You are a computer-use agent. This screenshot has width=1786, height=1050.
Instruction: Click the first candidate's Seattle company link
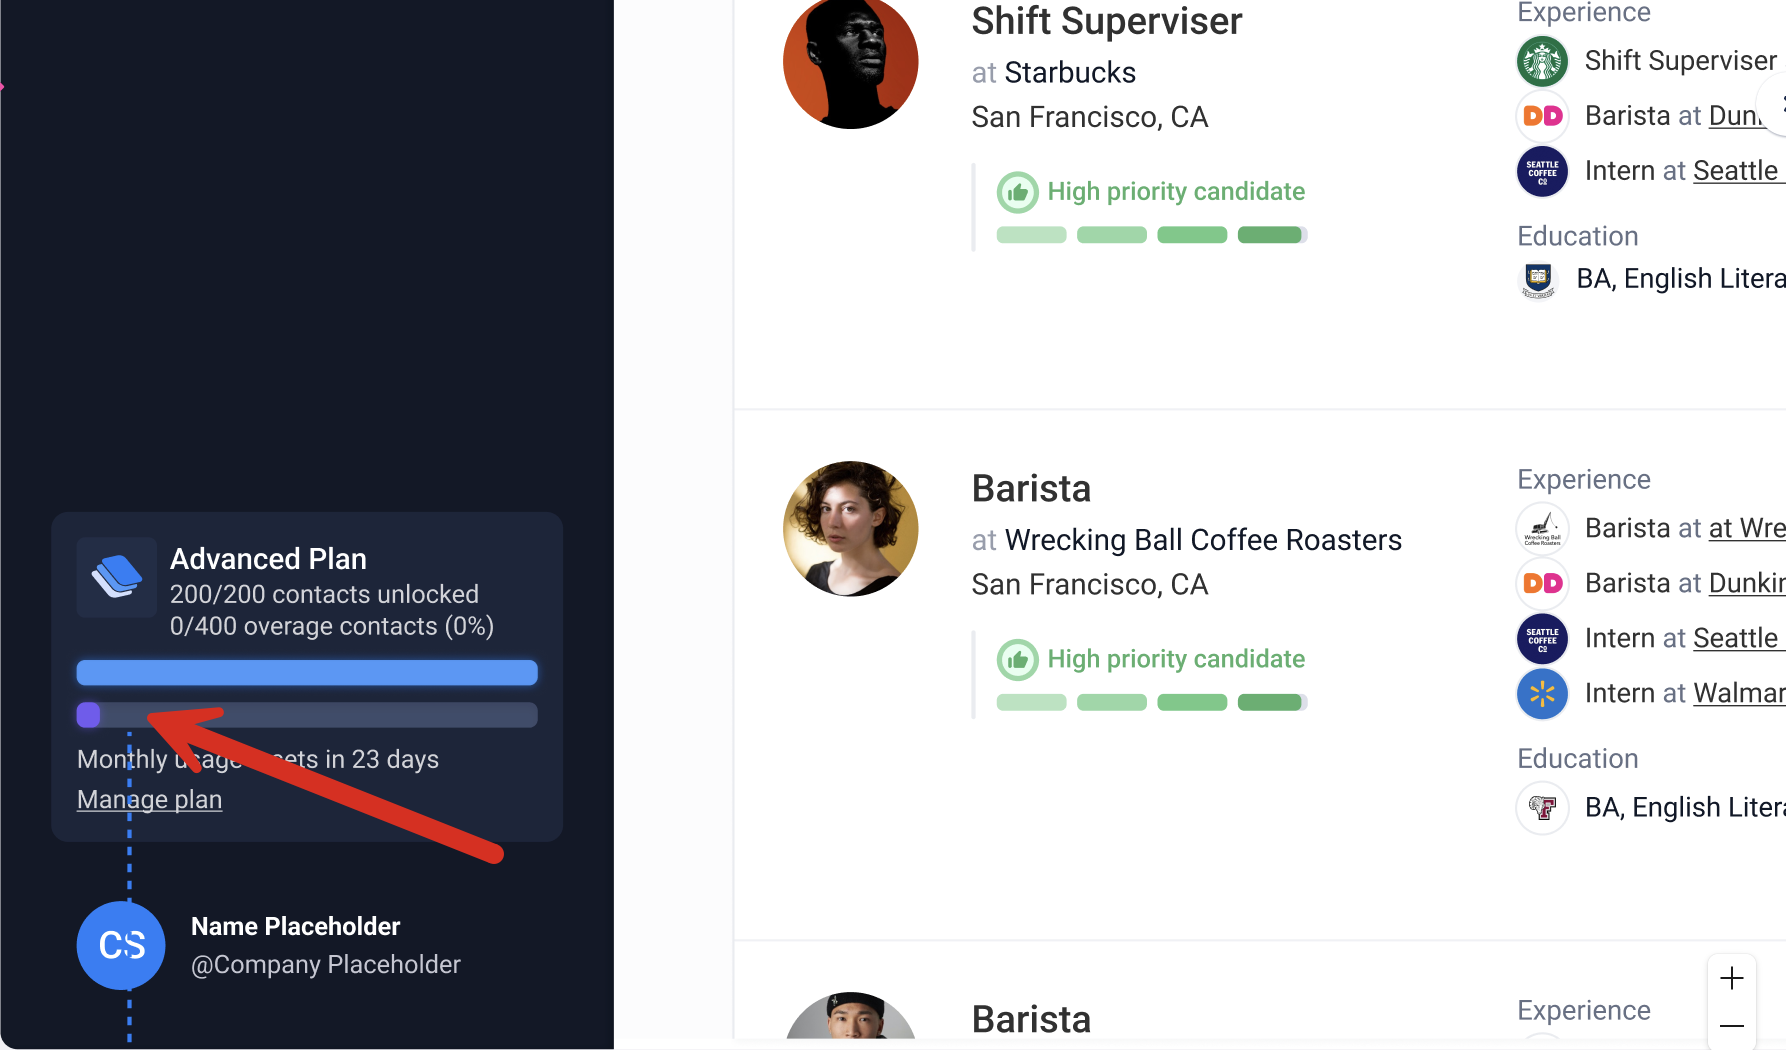1735,171
